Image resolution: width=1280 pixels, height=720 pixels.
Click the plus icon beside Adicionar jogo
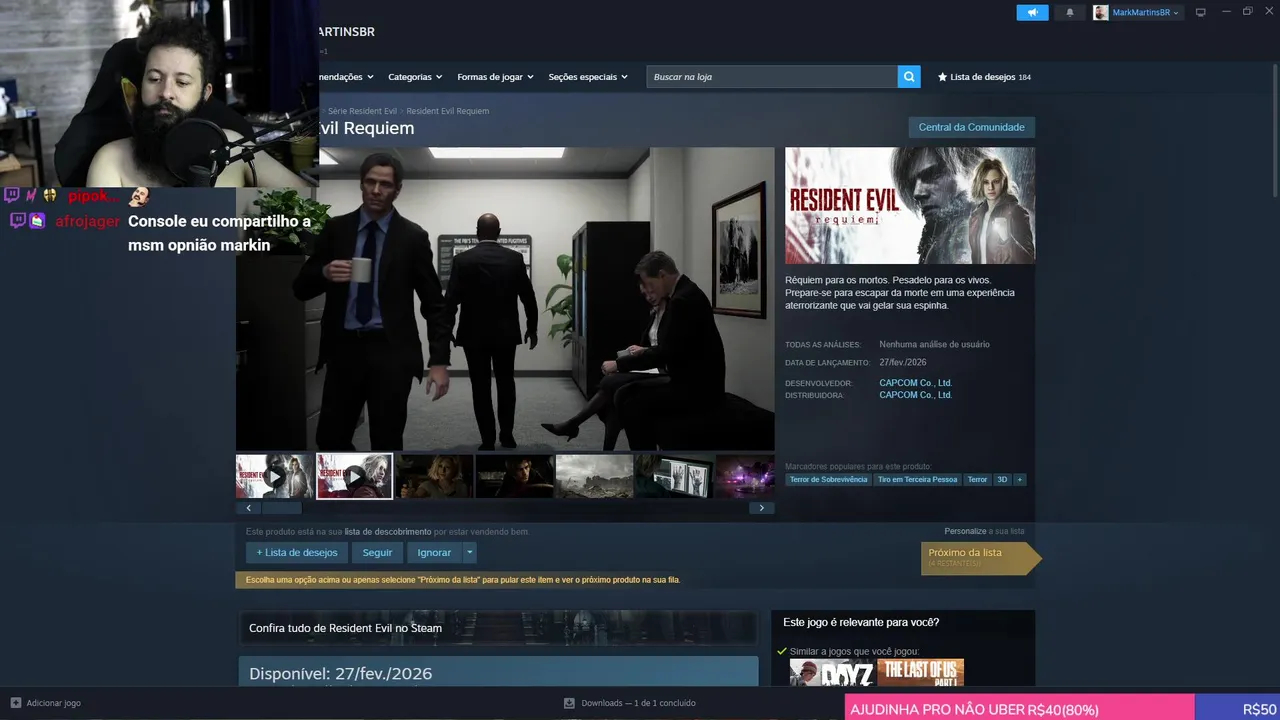(x=15, y=703)
